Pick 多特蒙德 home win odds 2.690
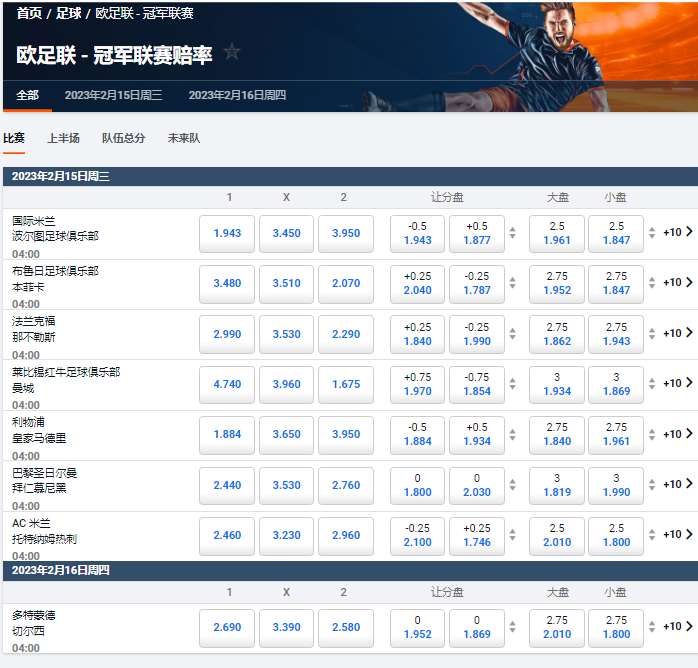This screenshot has height=668, width=698. click(227, 627)
